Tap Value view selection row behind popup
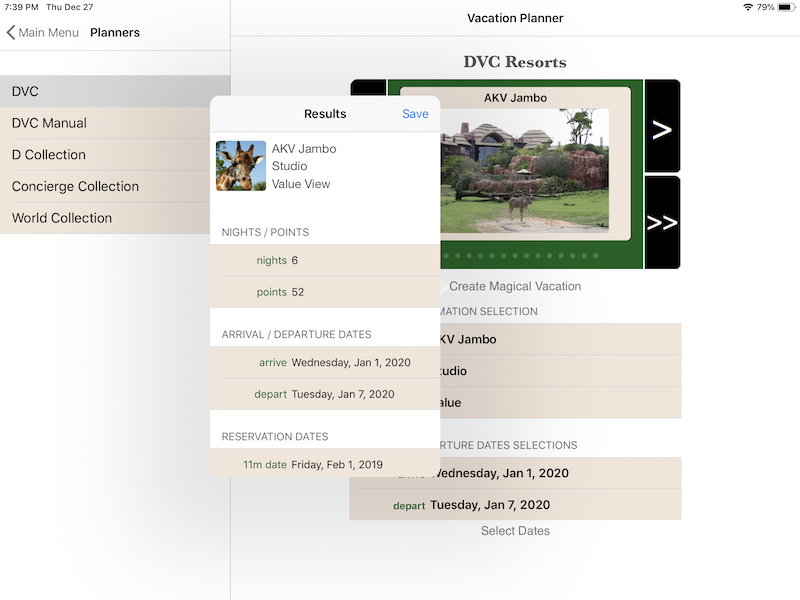The image size is (800, 600). (560, 403)
